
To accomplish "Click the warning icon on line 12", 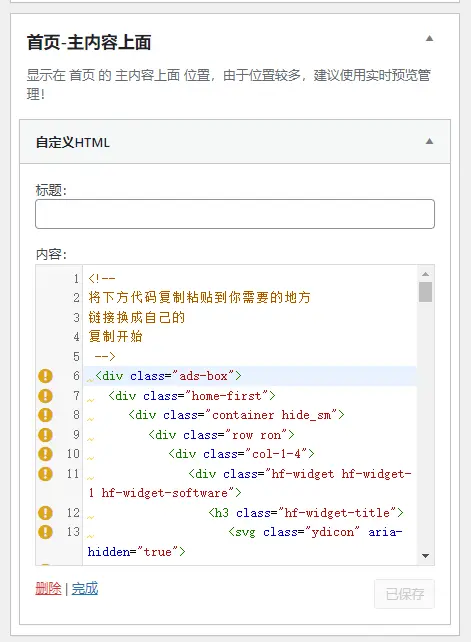I will click(45, 513).
